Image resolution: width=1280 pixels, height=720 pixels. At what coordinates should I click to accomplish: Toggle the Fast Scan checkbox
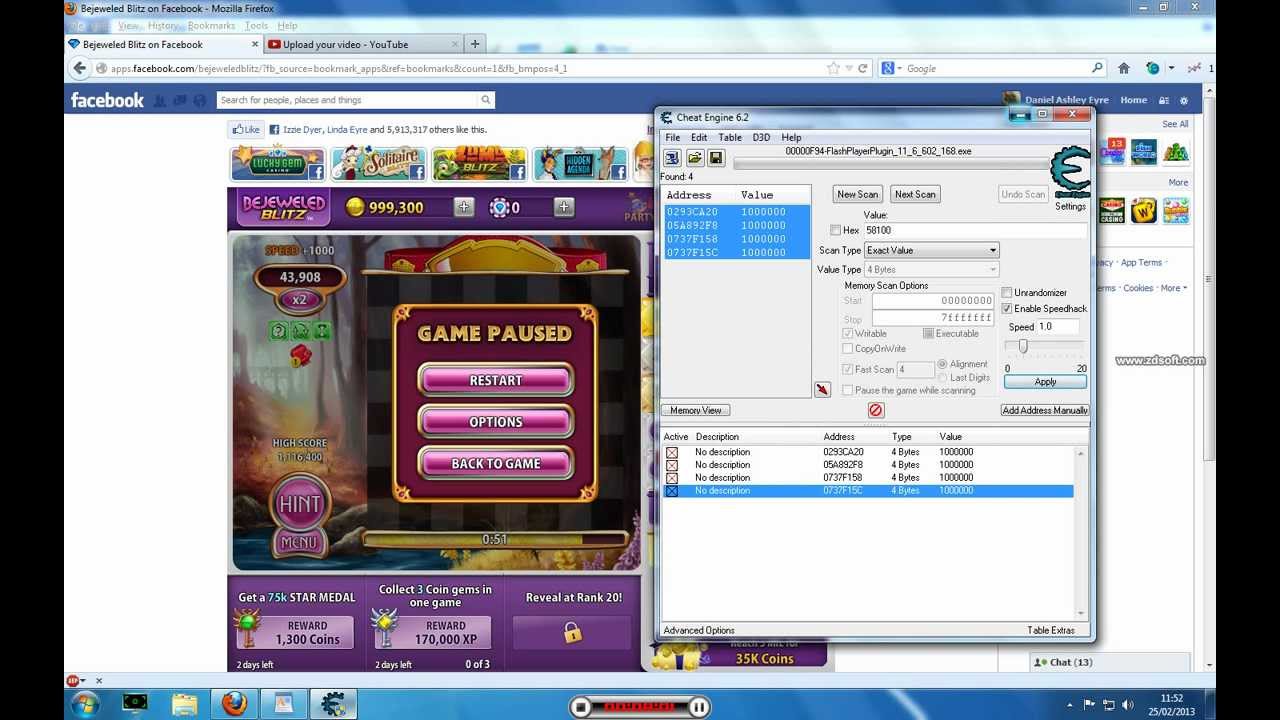coord(848,370)
